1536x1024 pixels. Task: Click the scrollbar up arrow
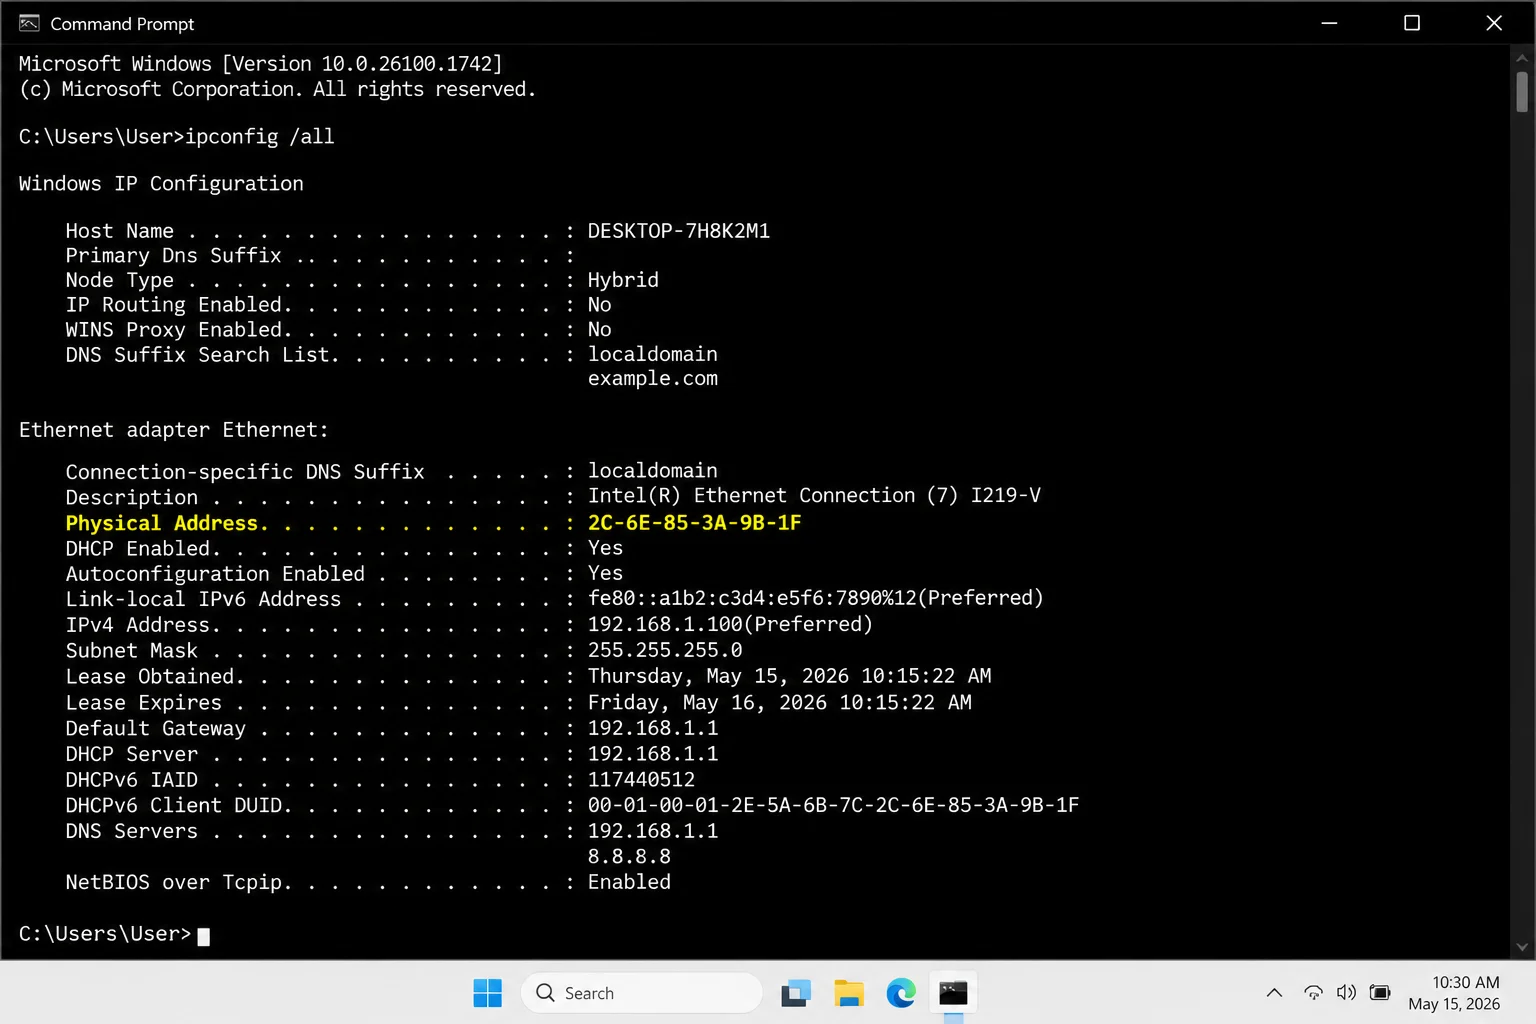[x=1522, y=57]
